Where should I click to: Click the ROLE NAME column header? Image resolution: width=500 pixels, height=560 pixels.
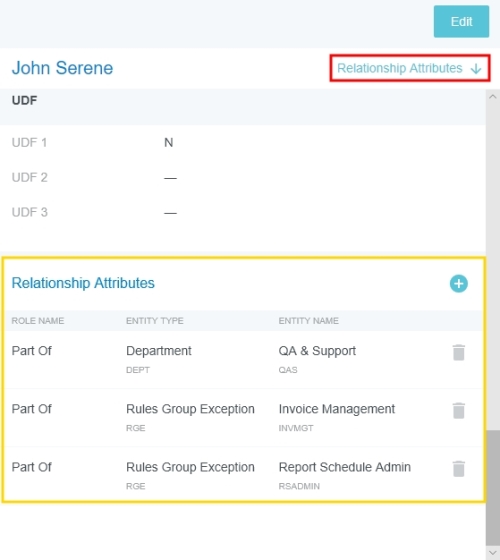point(38,321)
